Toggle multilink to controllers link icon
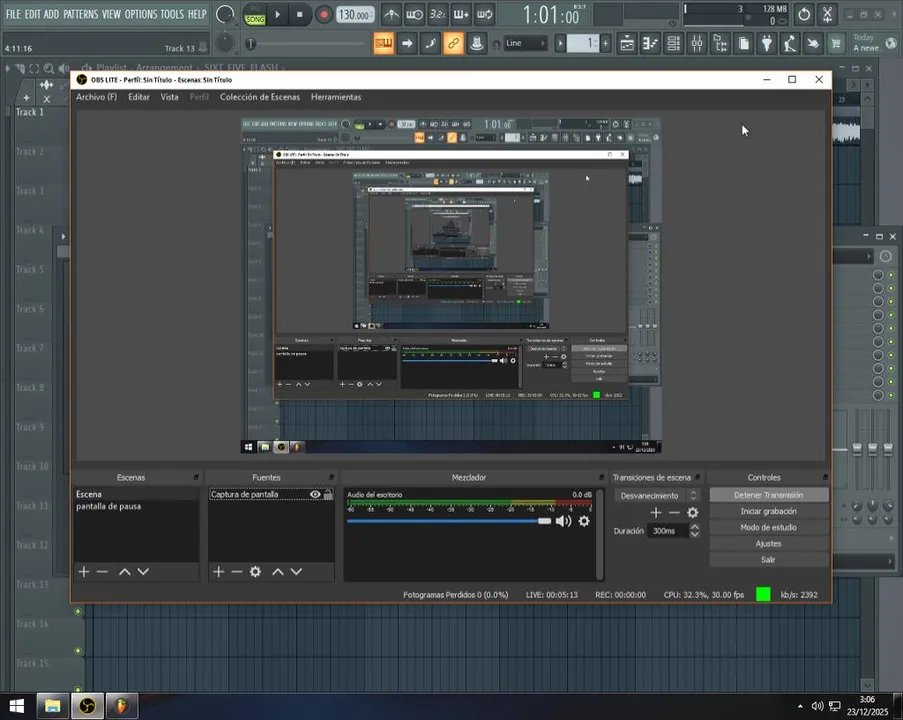 coord(453,43)
